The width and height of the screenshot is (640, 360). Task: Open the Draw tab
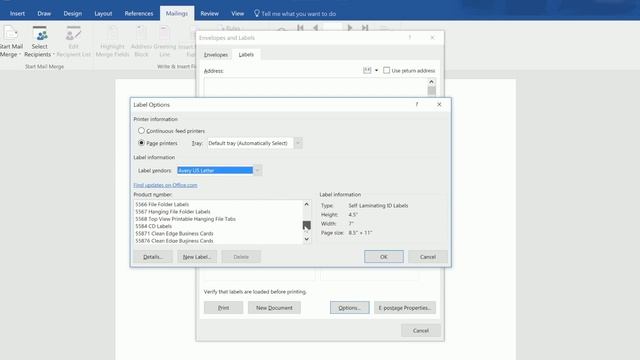click(44, 13)
